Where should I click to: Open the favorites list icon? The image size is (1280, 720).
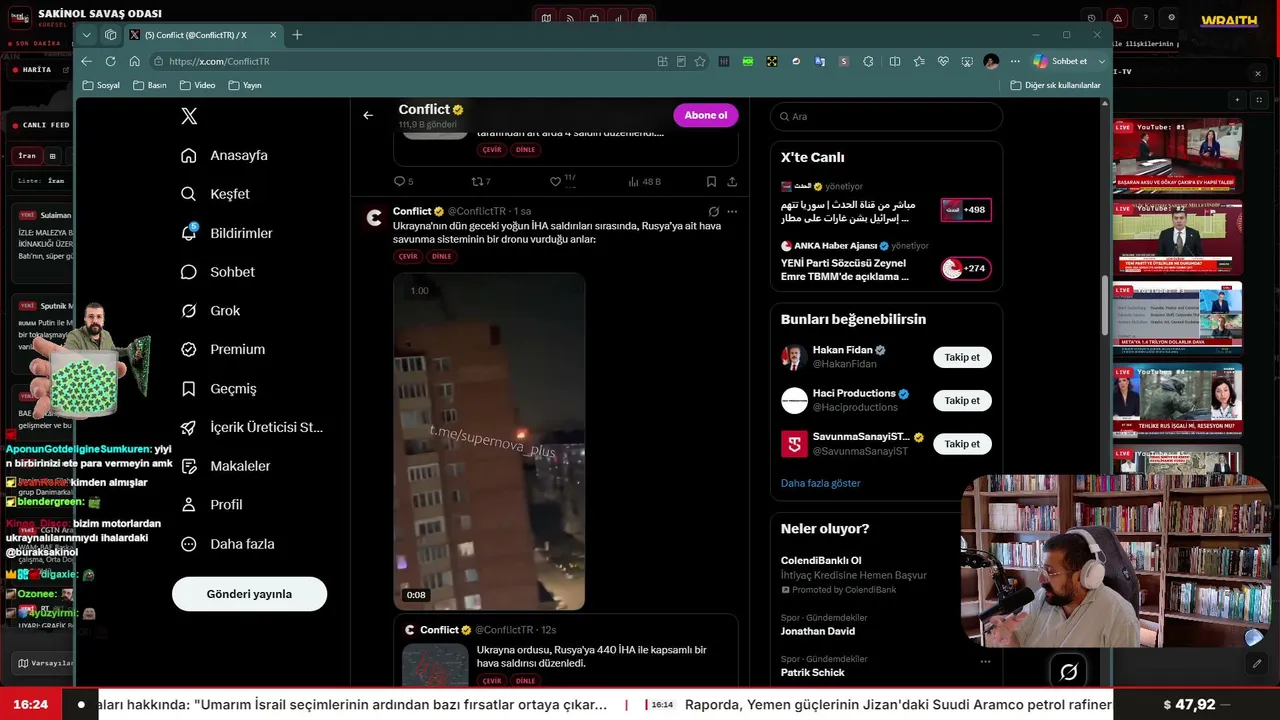[919, 61]
